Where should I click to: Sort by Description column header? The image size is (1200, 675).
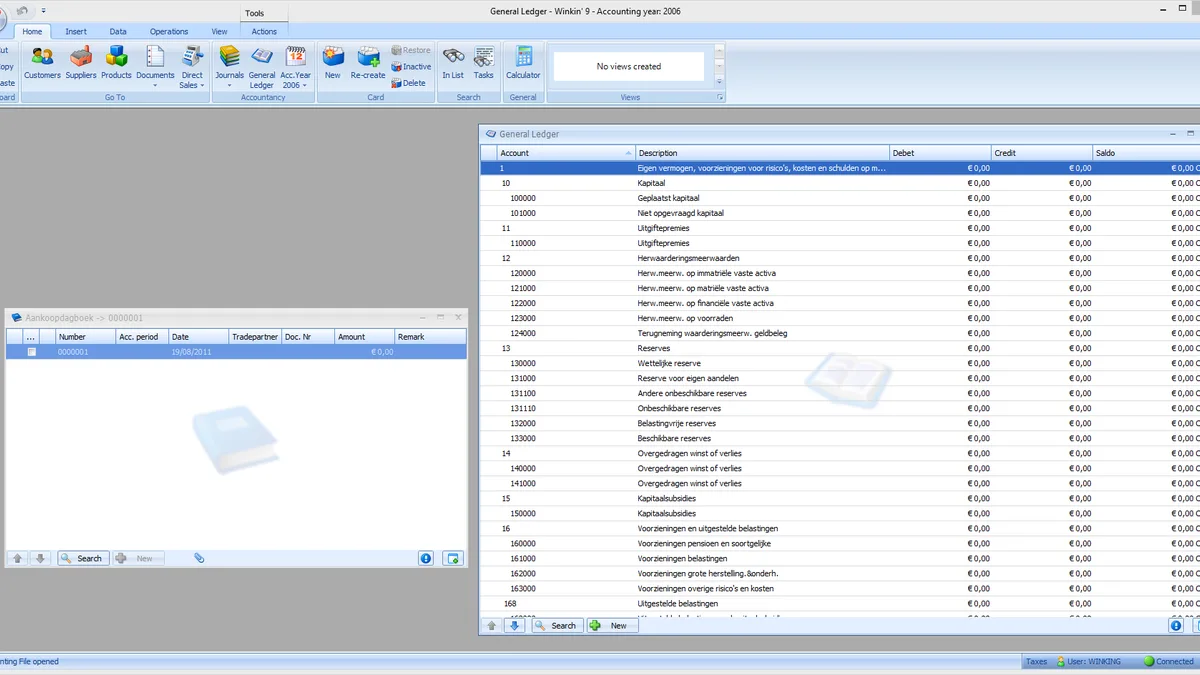[762, 153]
